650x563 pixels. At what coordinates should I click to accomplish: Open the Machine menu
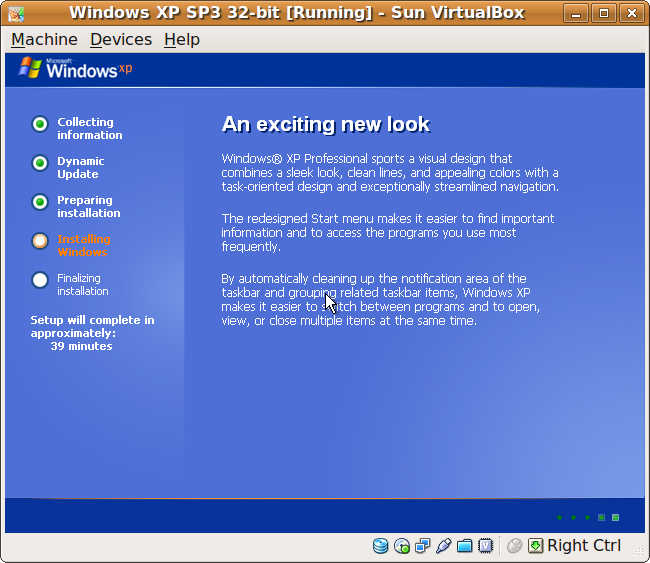point(44,40)
